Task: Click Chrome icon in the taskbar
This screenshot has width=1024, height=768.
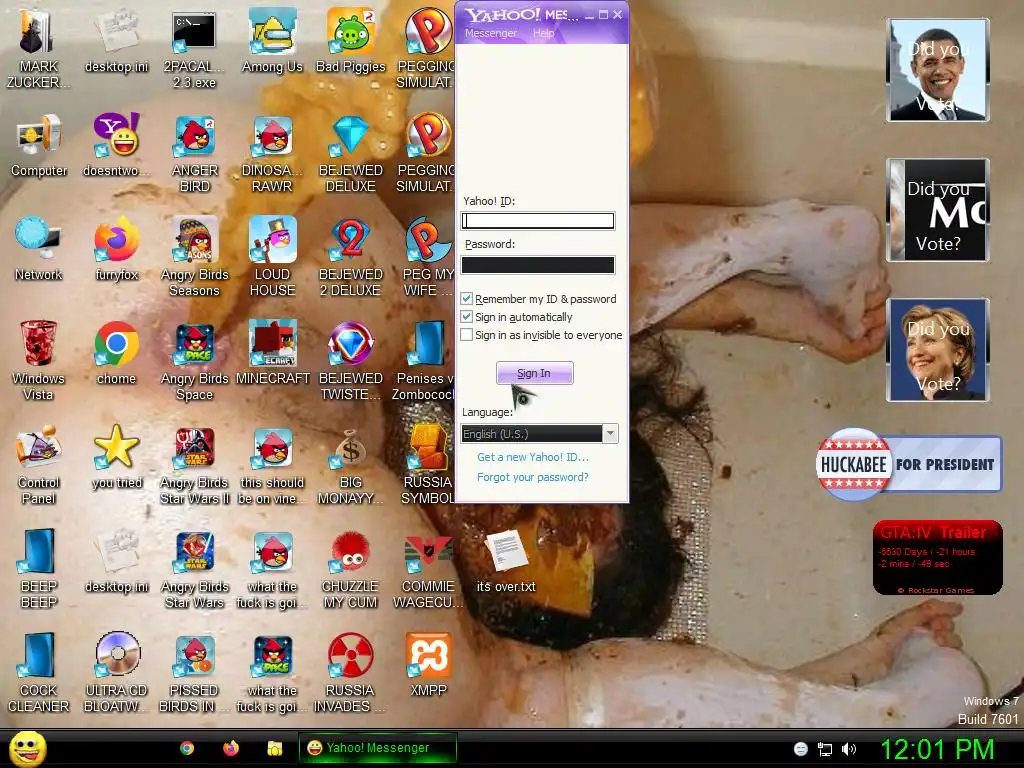Action: click(187, 748)
